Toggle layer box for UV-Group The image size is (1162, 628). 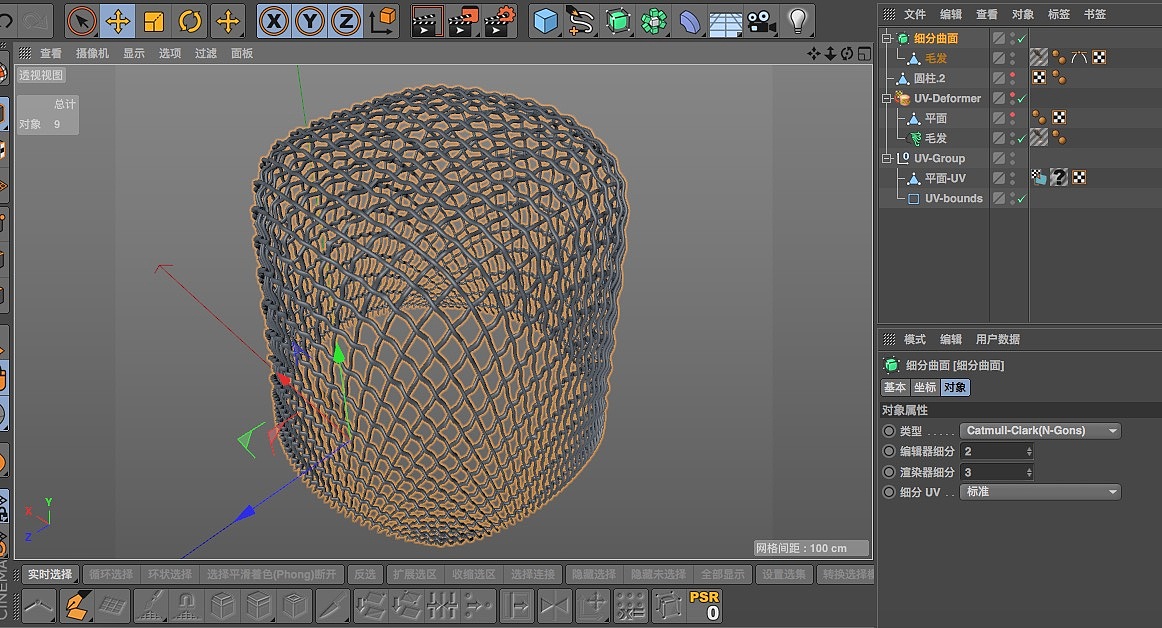[x=999, y=158]
